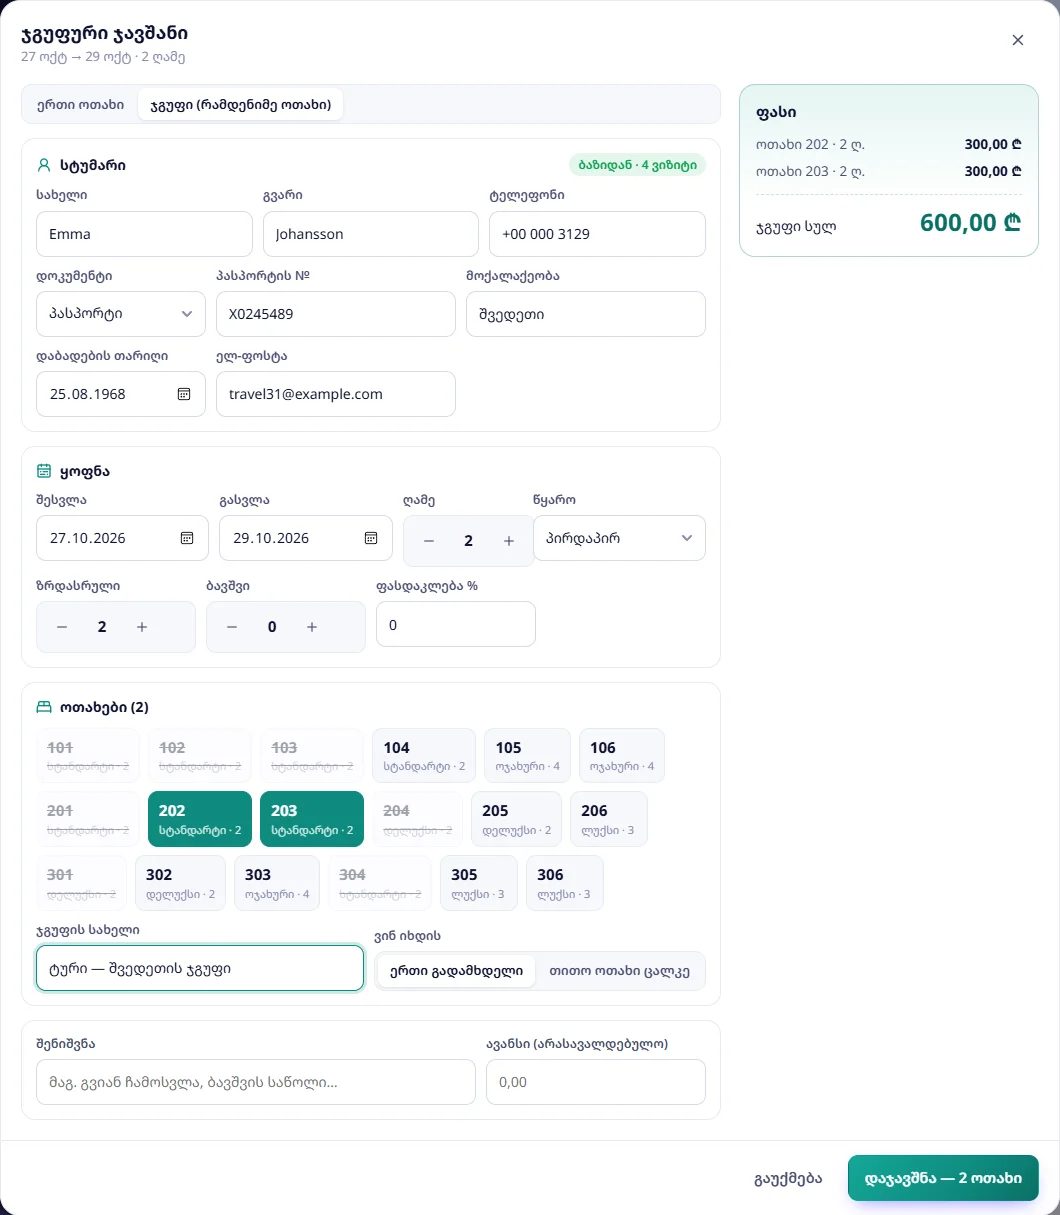Edit passport number X0245489 field
The height and width of the screenshot is (1215, 1060).
click(336, 314)
